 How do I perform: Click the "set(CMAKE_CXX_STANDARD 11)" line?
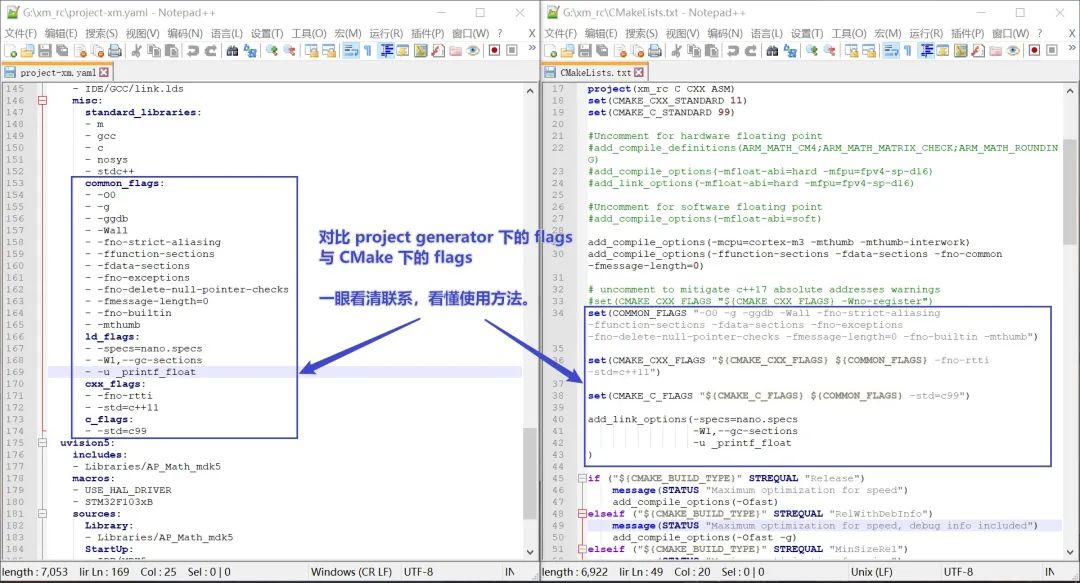click(667, 101)
